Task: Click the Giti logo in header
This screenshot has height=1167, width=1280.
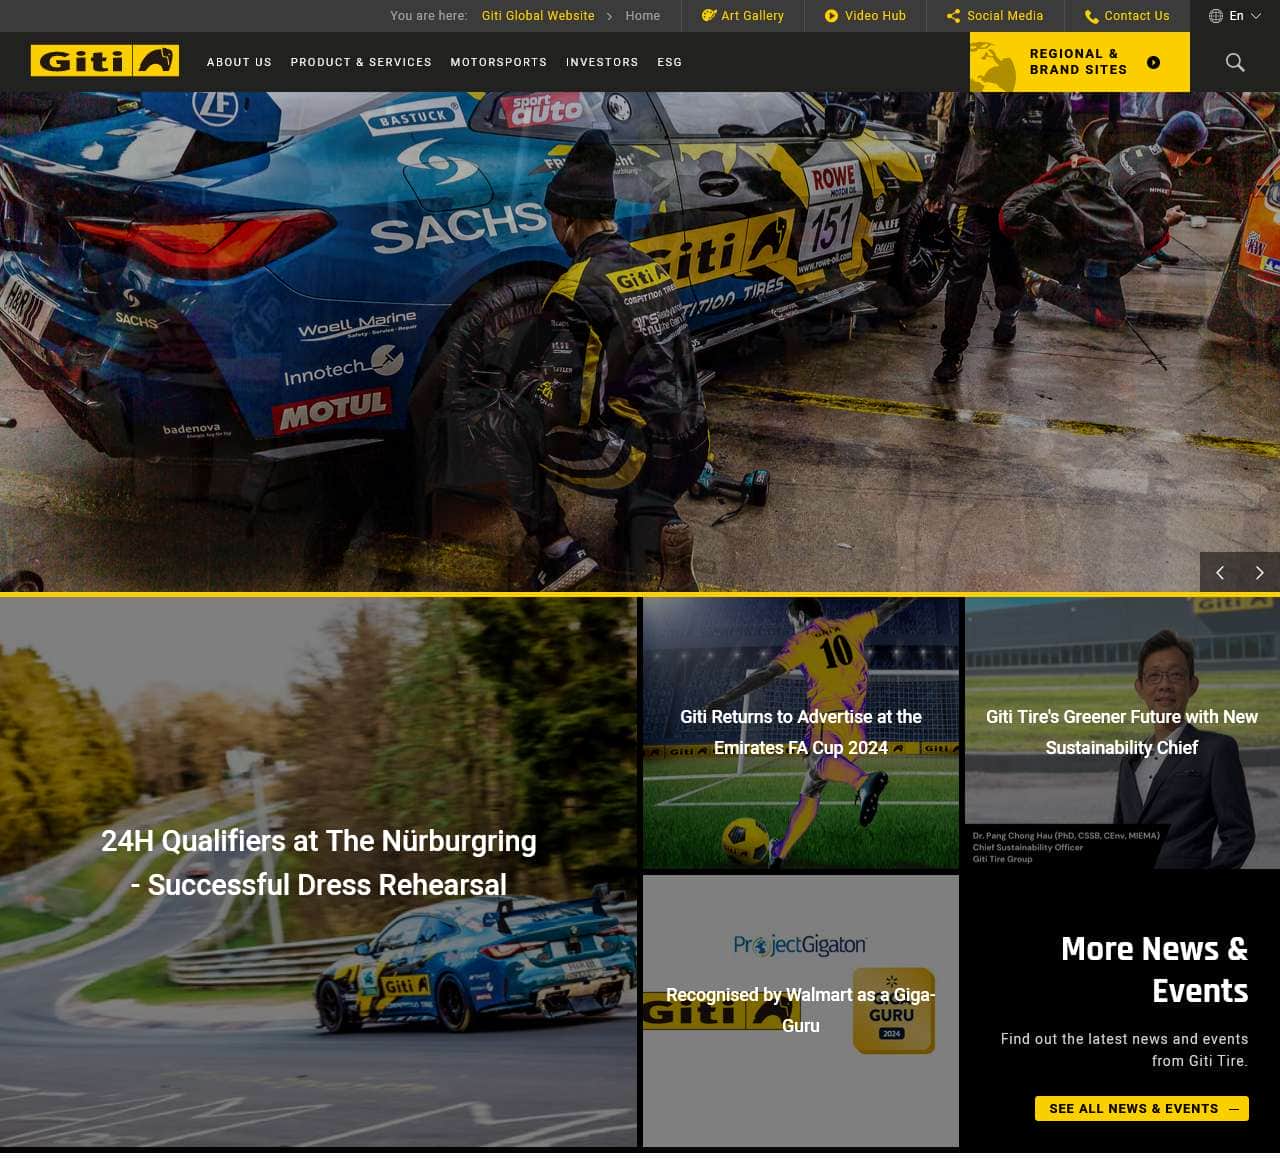Action: [x=105, y=61]
